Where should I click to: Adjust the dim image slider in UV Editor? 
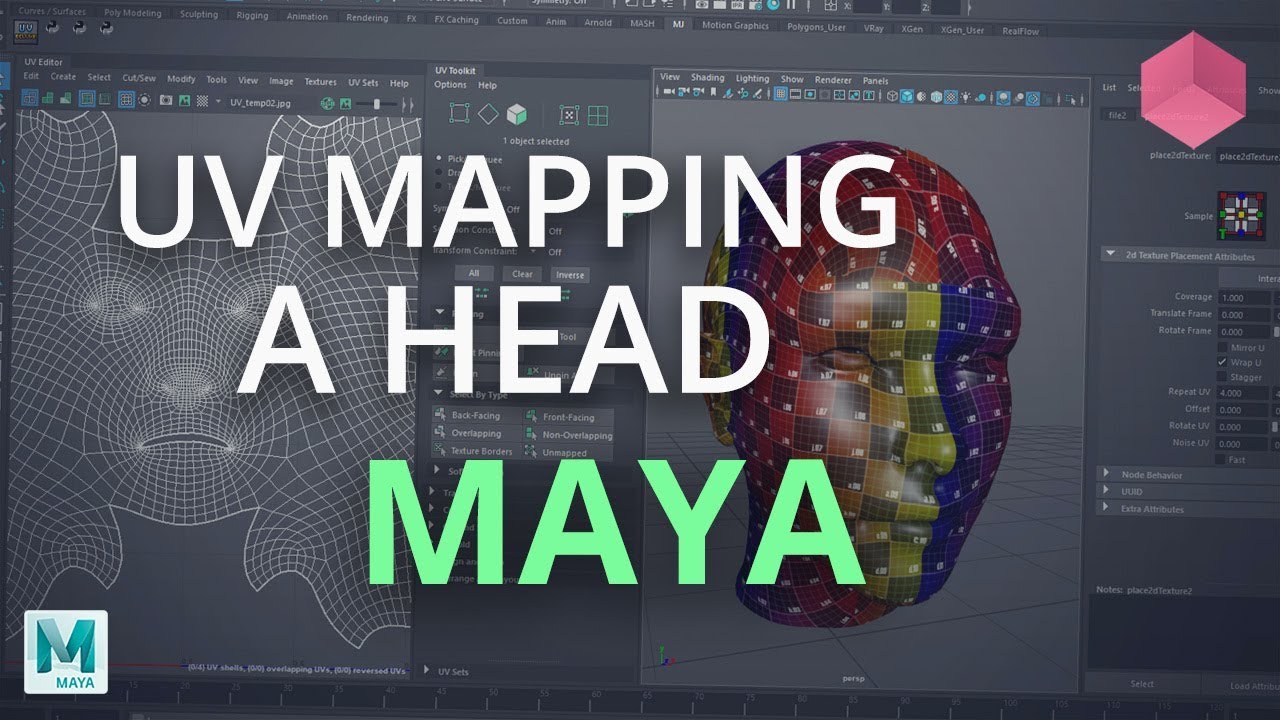pos(376,103)
